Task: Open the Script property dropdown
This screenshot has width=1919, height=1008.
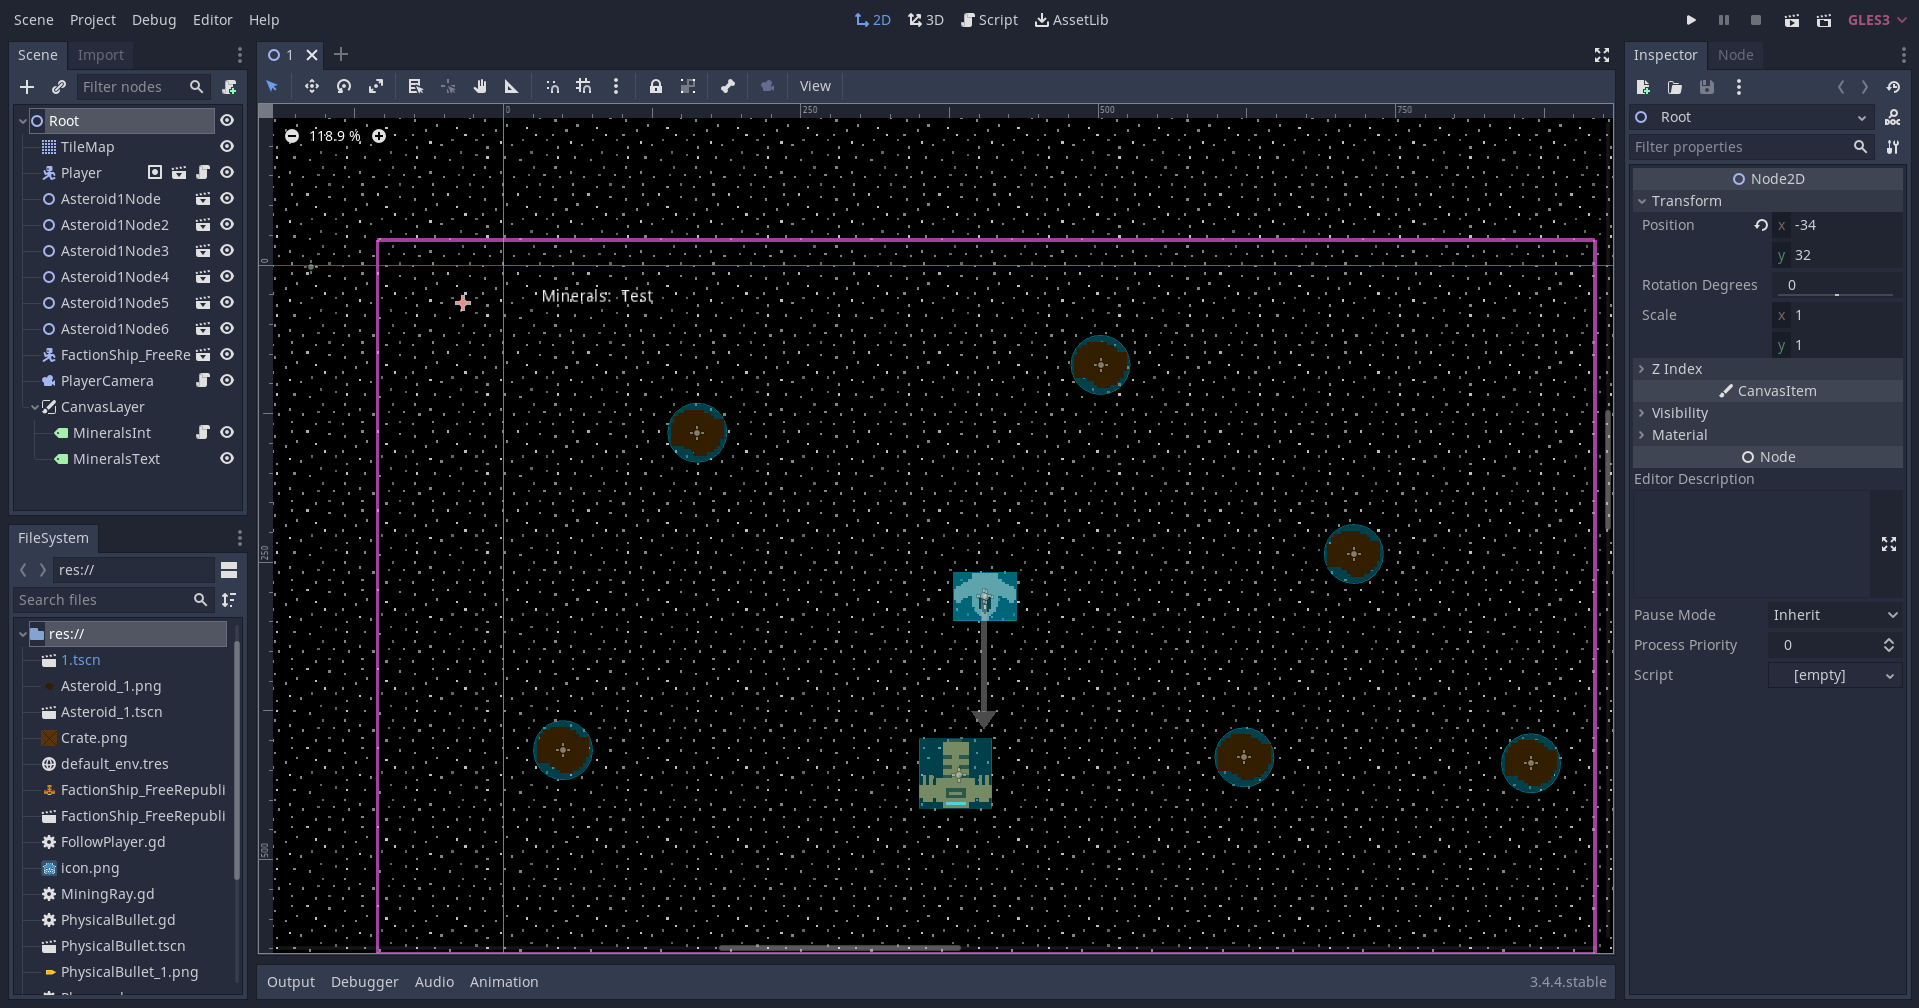Action: point(1835,675)
